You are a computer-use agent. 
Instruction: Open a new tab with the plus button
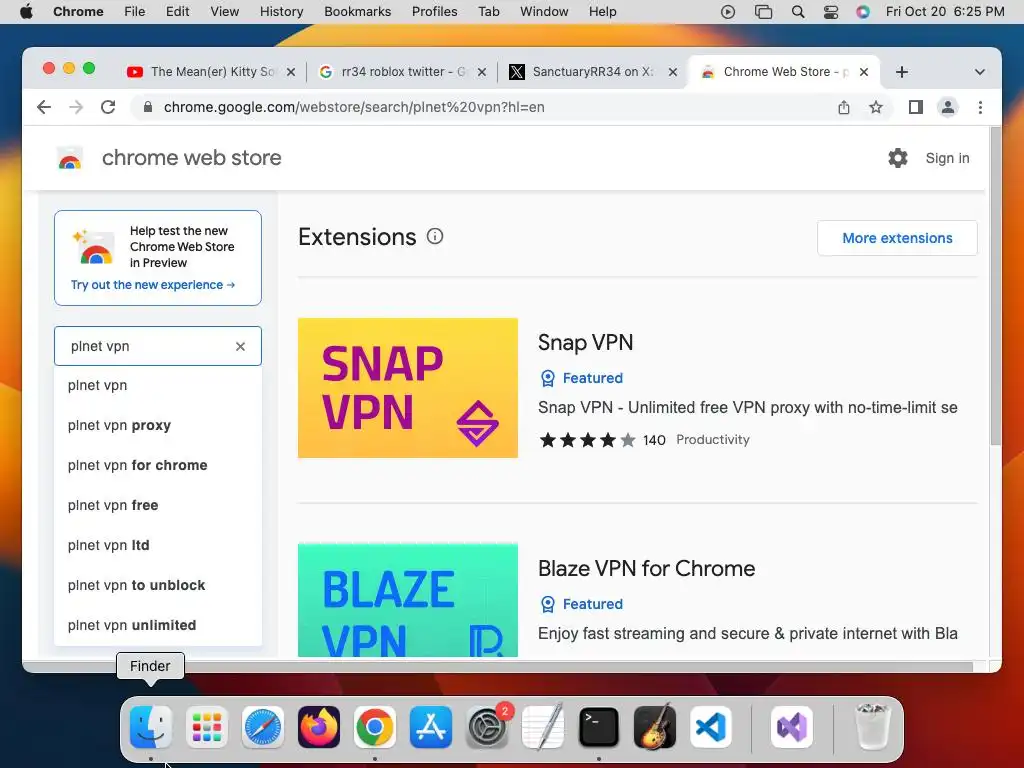(902, 72)
